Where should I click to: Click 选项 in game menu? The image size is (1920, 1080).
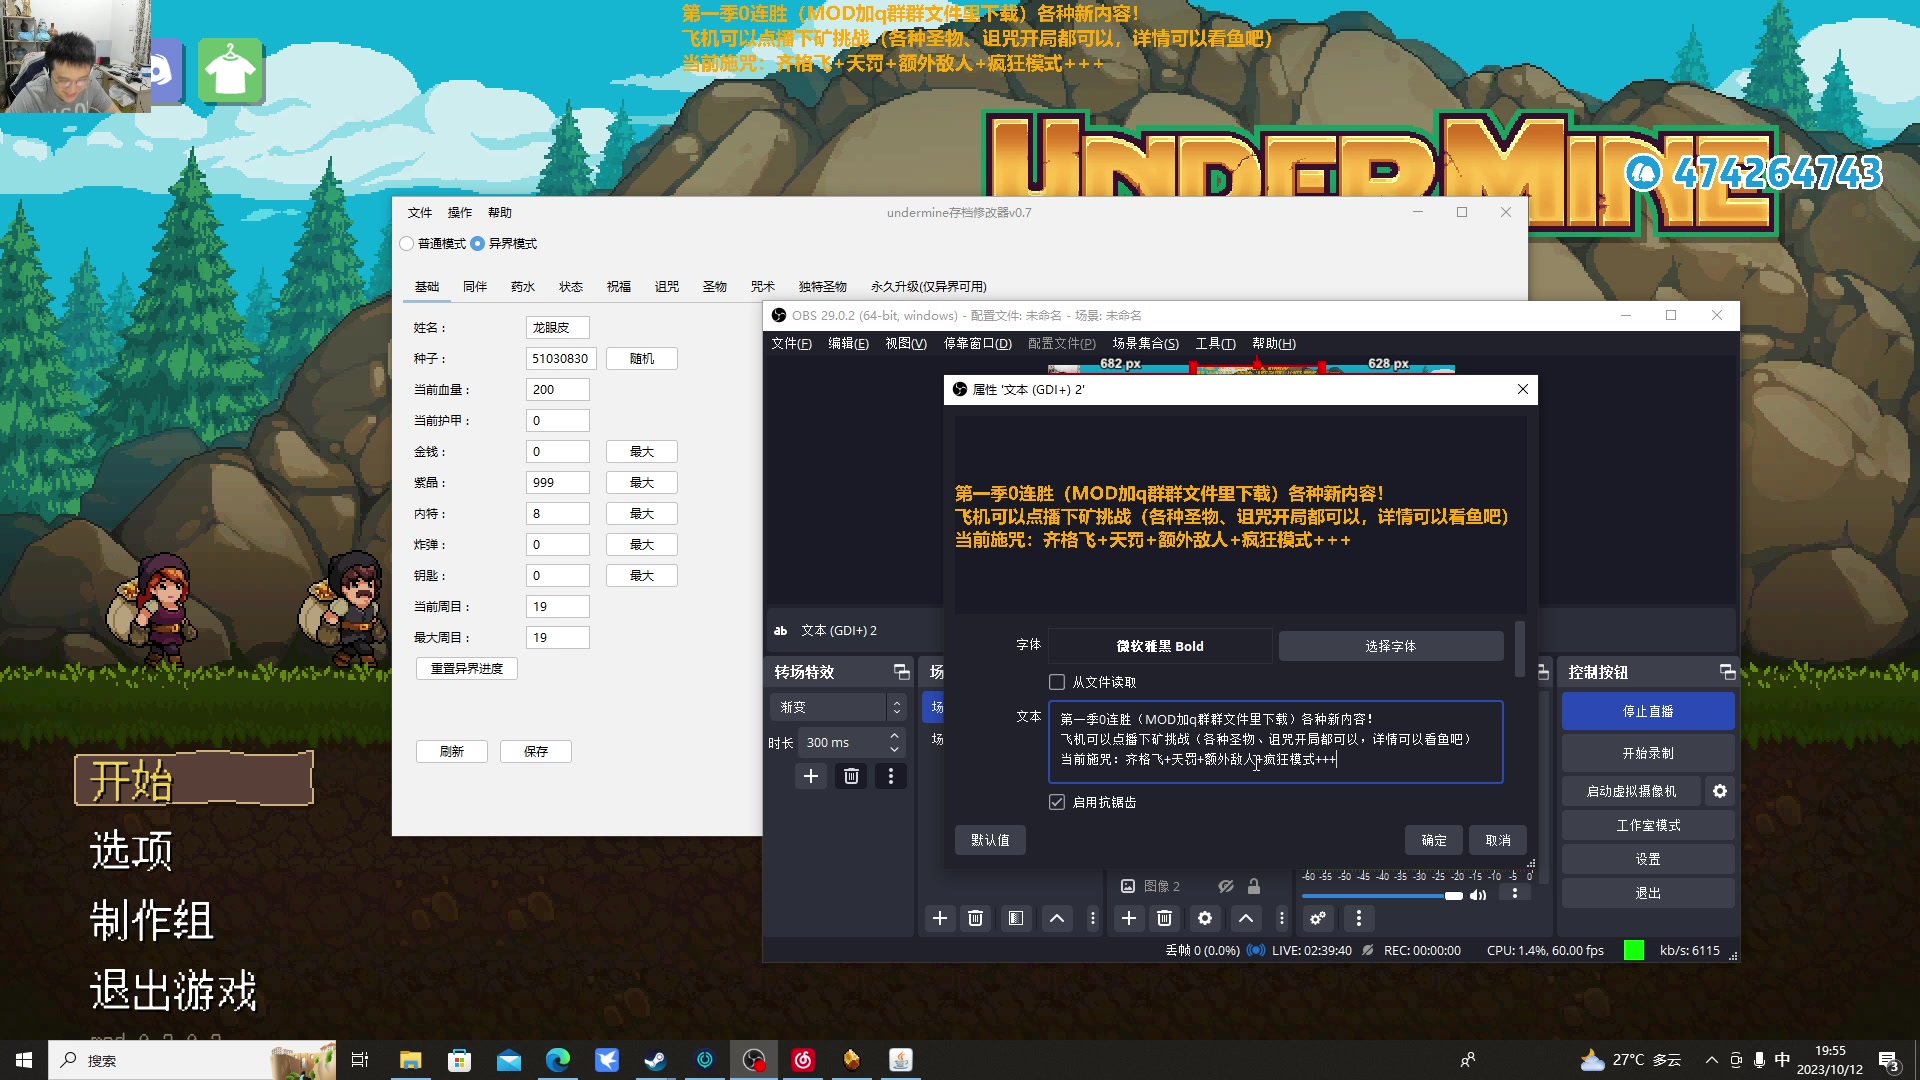pyautogui.click(x=132, y=850)
